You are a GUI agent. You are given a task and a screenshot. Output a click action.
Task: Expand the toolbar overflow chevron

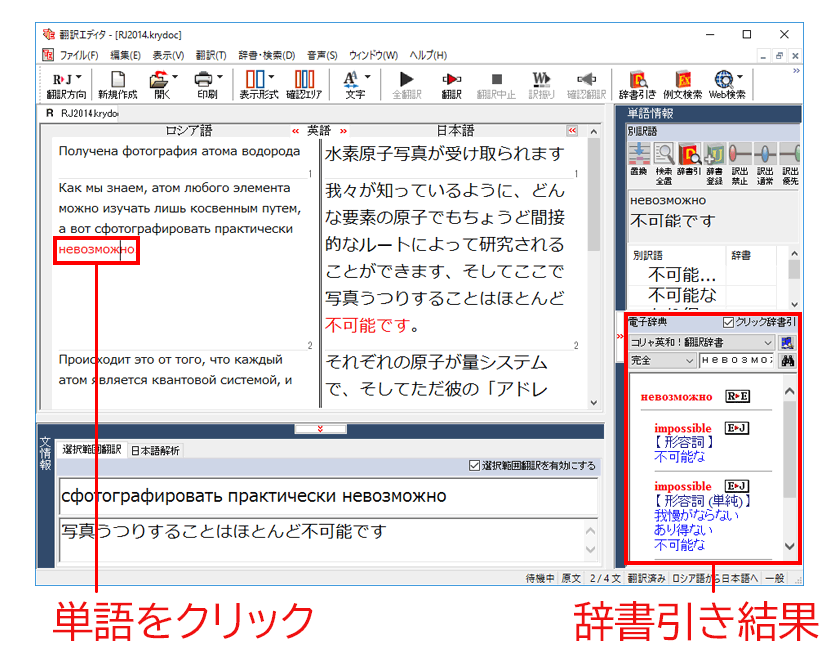(797, 71)
